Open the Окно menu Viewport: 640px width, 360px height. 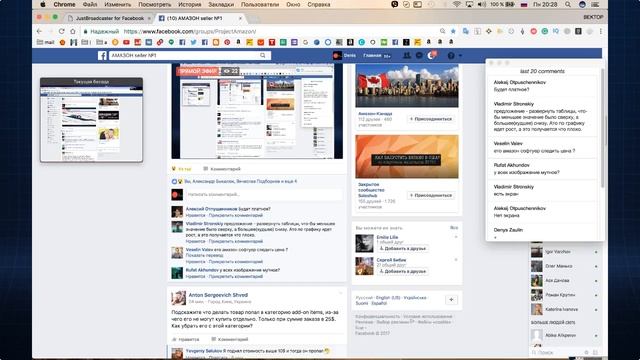[293, 4]
